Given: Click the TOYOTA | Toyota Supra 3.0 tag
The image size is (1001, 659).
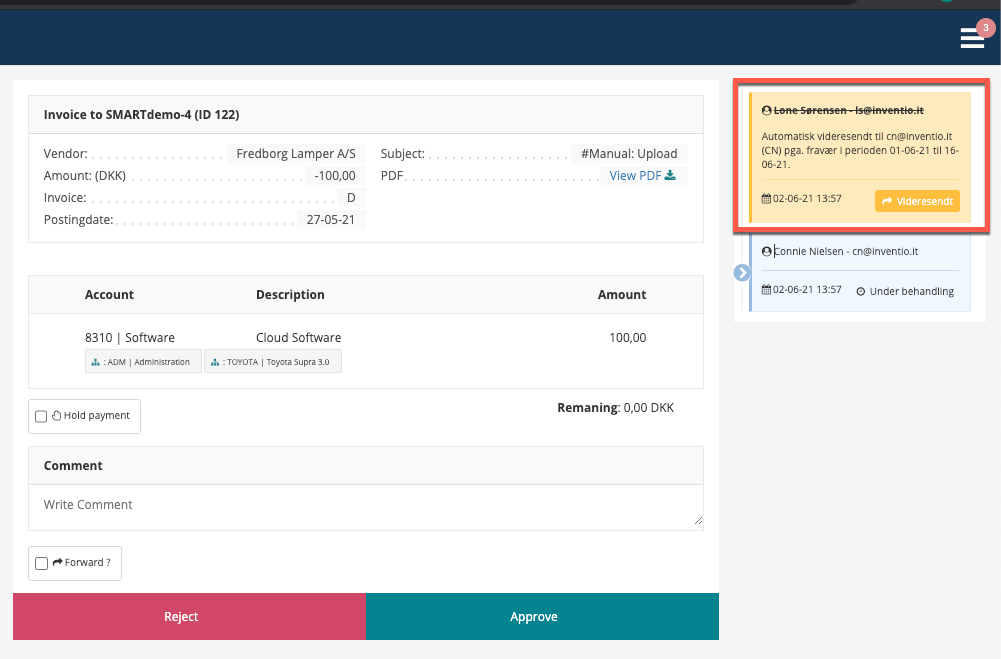Looking at the screenshot, I should tap(273, 361).
